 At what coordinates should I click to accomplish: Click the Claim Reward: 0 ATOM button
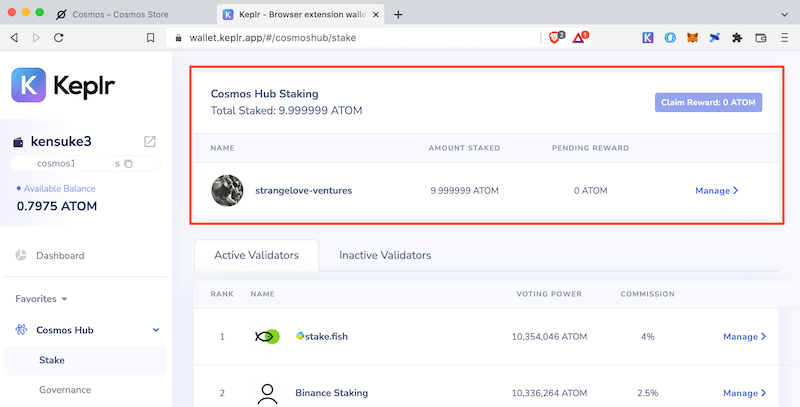point(708,103)
